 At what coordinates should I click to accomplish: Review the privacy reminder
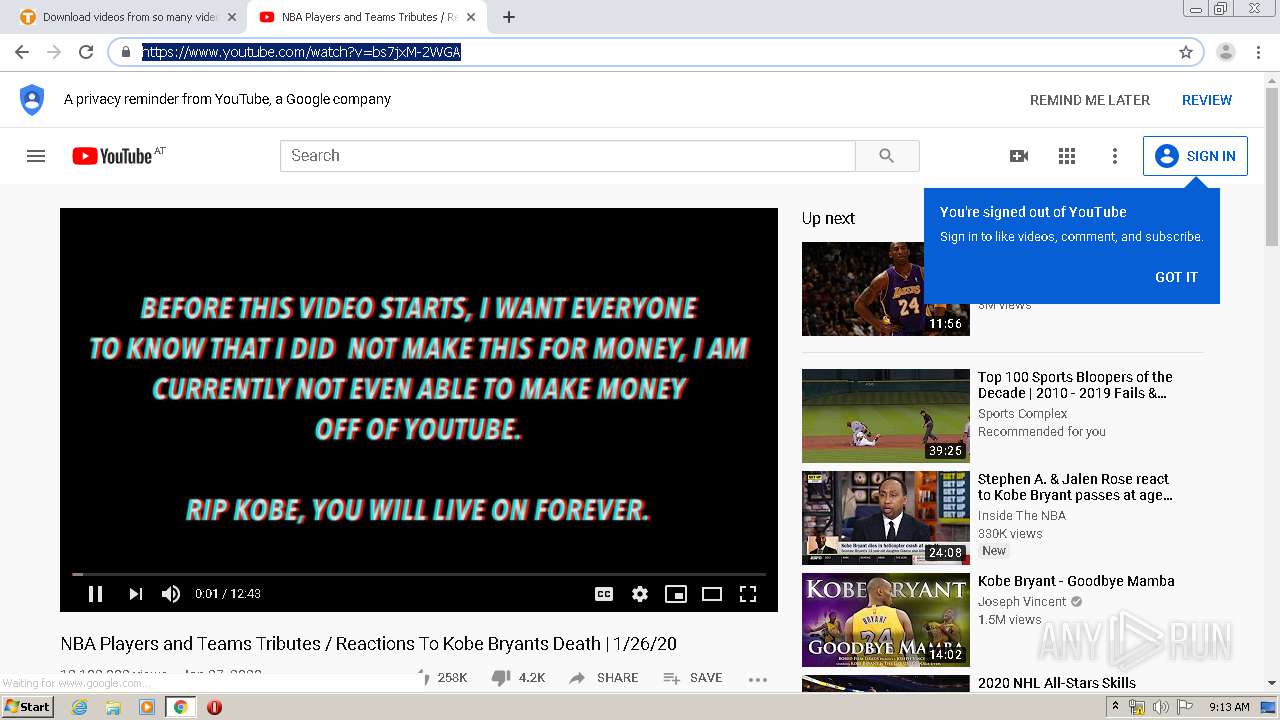click(x=1207, y=100)
